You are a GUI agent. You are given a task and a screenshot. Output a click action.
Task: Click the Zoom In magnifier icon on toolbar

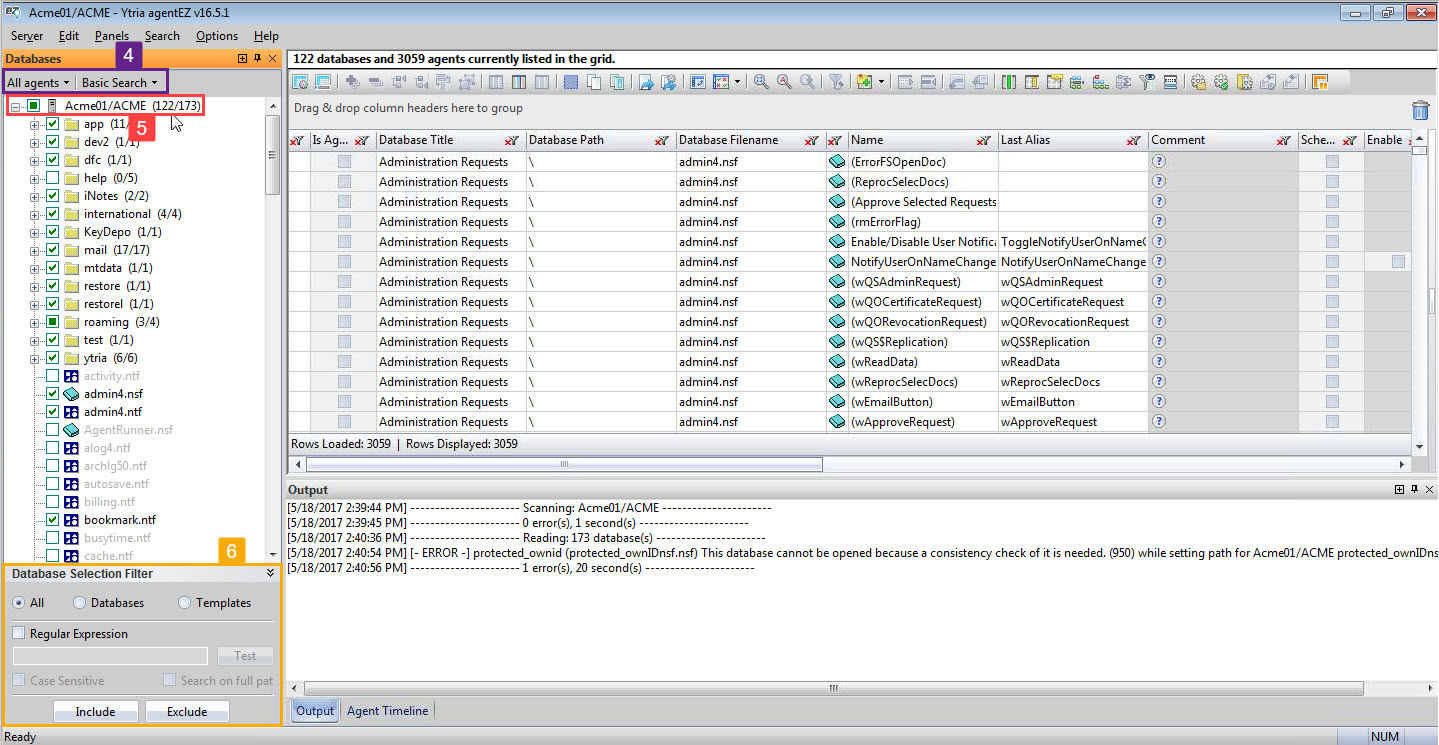point(763,82)
